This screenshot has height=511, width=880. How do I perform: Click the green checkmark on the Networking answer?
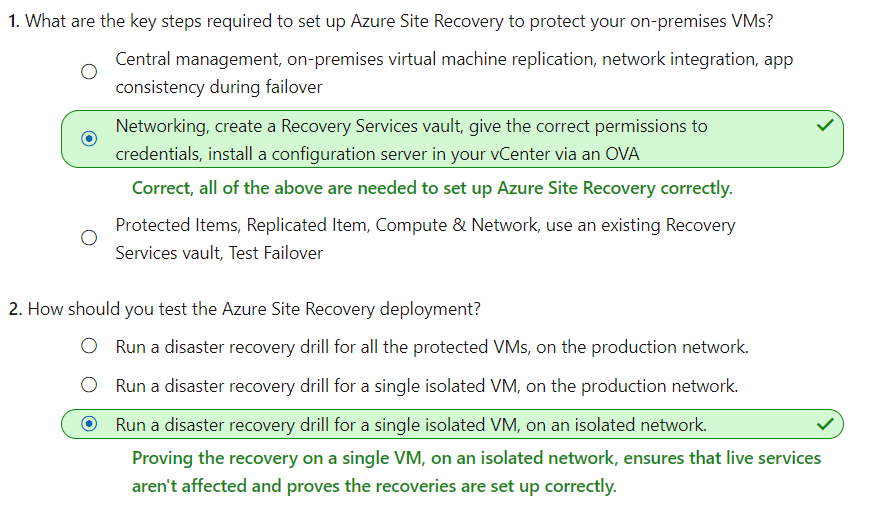825,127
